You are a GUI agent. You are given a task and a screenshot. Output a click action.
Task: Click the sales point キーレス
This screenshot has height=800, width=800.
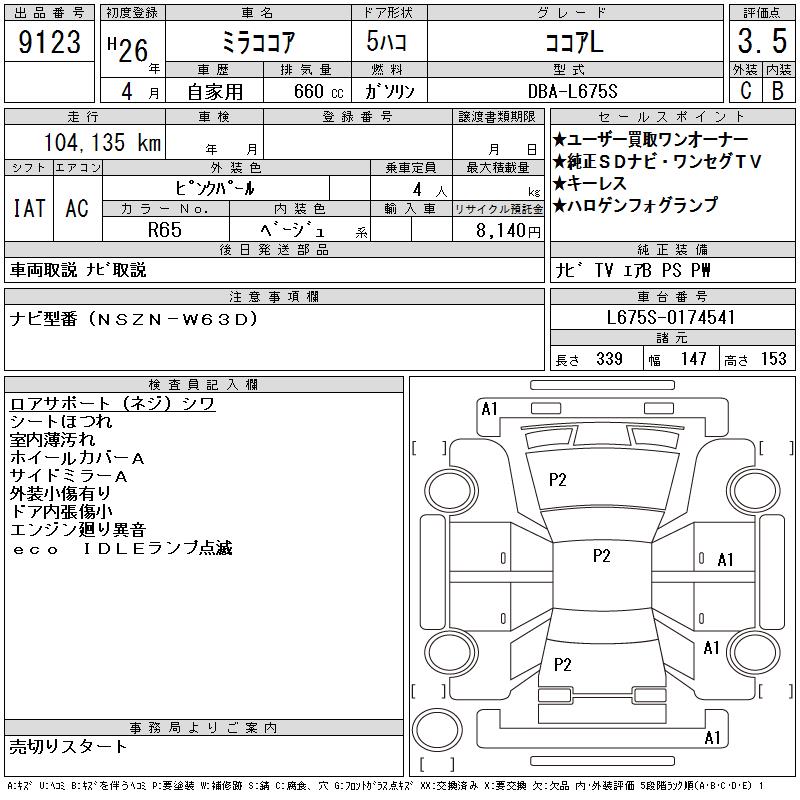click(590, 183)
